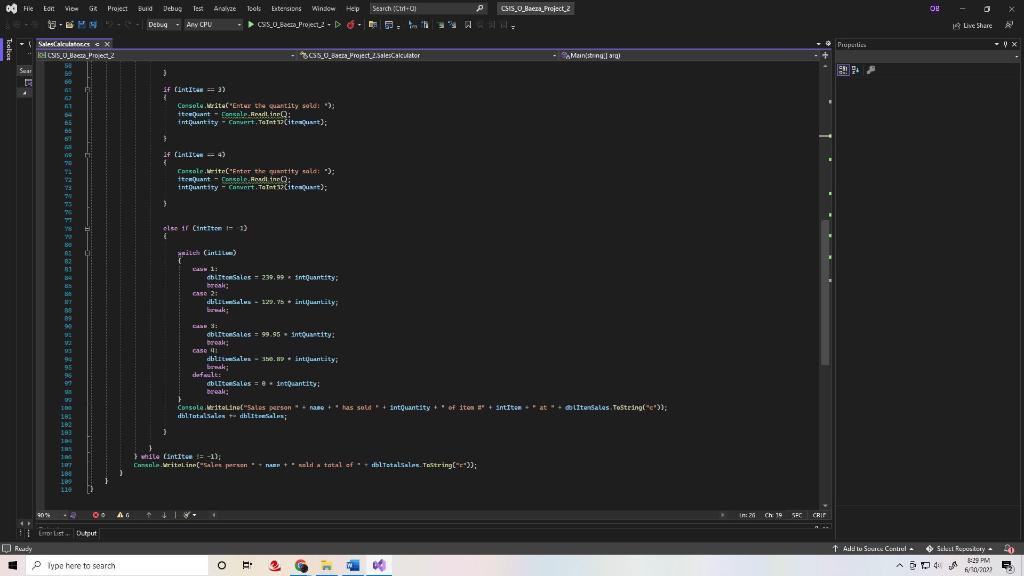Show warnings by clicking the 6 warnings indicator

point(122,515)
